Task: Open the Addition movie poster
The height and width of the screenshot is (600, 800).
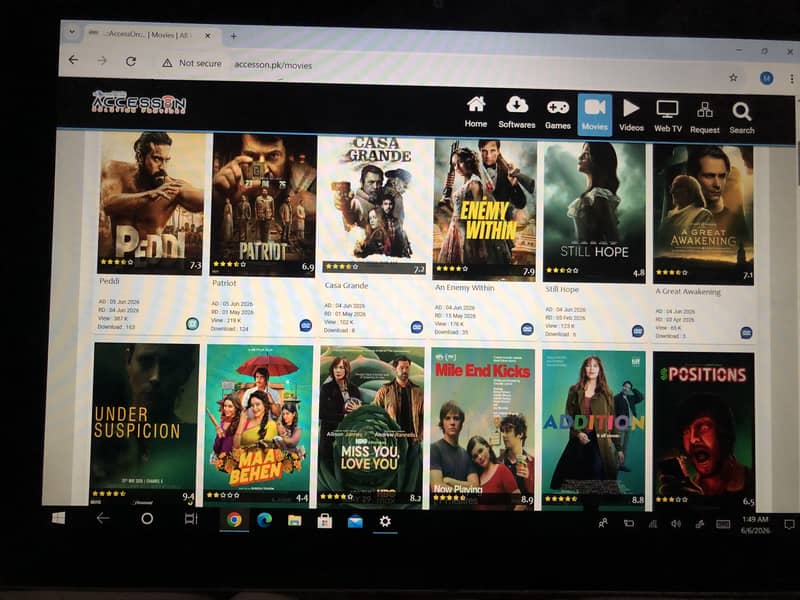Action: [x=593, y=431]
